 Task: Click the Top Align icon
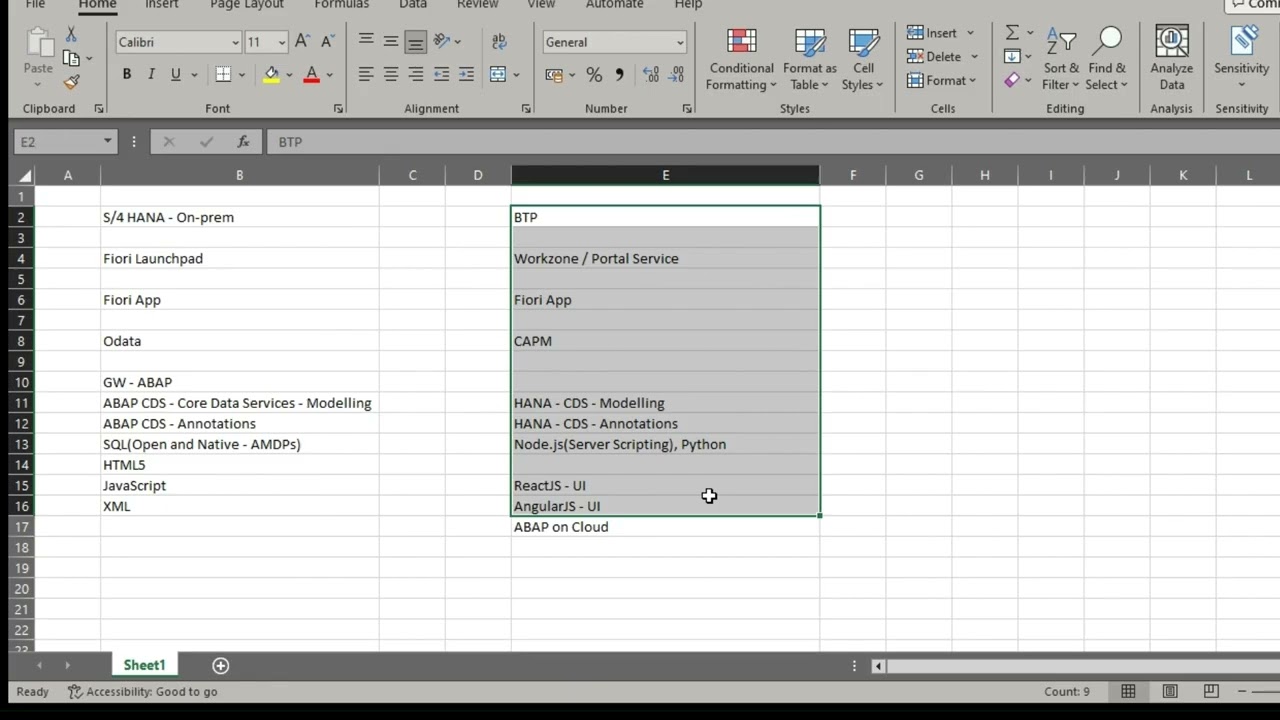(366, 41)
